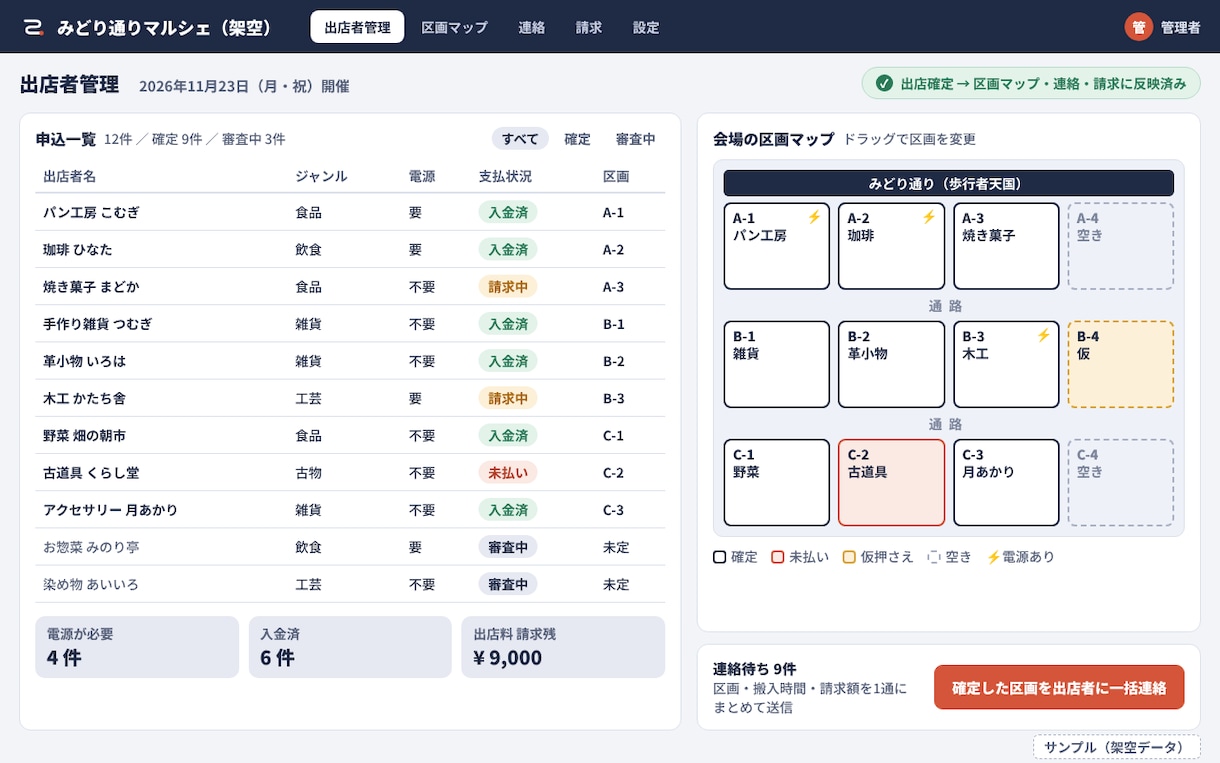Go to the 請求 tab
This screenshot has width=1220, height=763.
click(x=589, y=27)
